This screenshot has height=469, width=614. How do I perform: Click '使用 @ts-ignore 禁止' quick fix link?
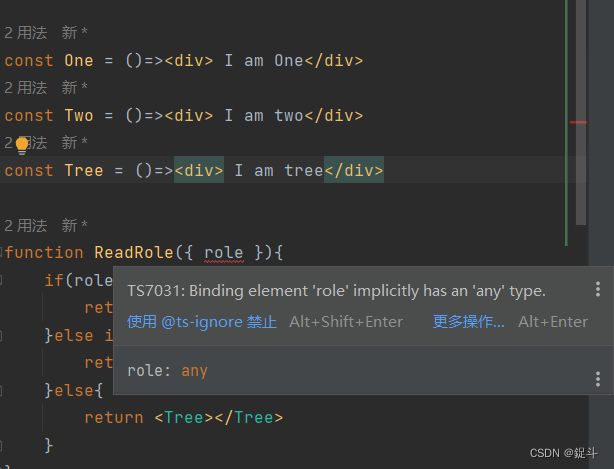pos(202,322)
